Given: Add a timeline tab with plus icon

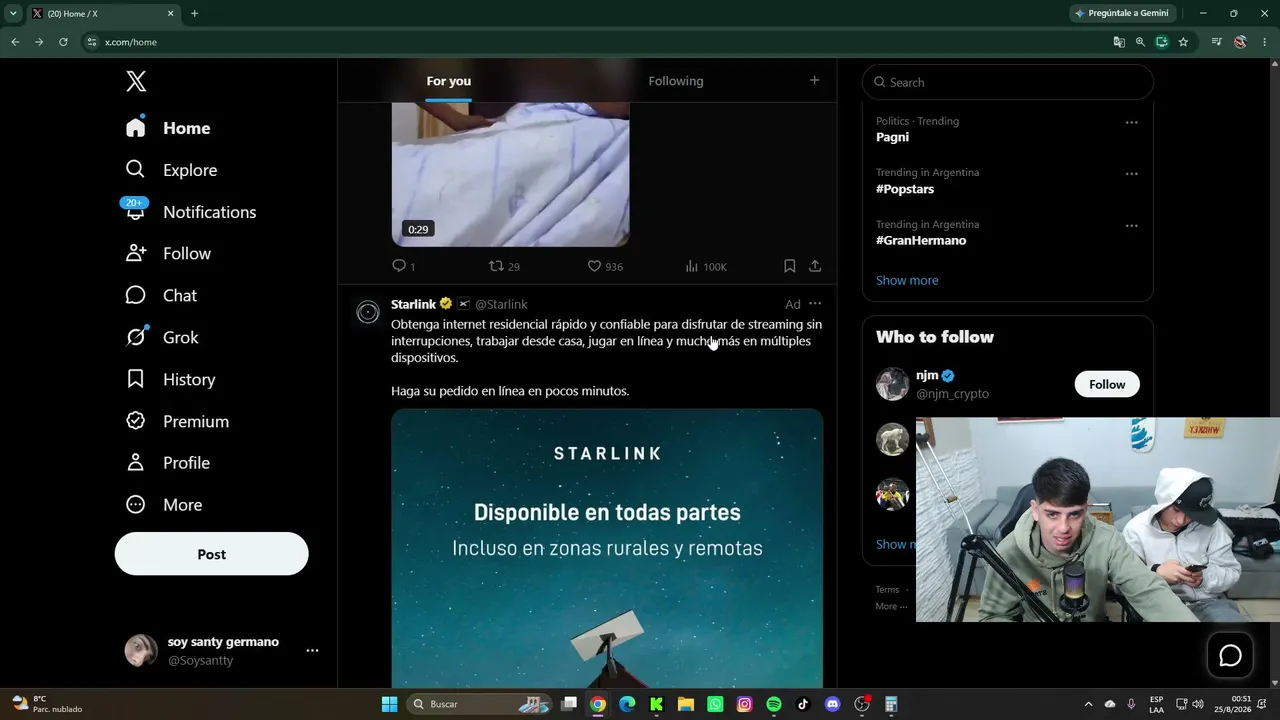Looking at the screenshot, I should (814, 80).
